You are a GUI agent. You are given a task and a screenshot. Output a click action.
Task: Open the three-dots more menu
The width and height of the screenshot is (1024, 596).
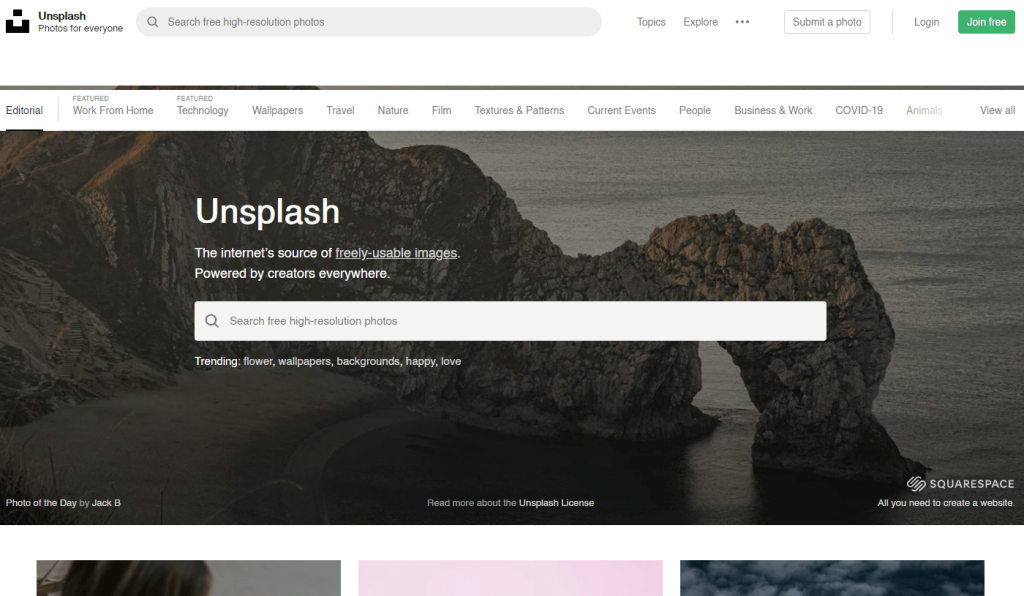pos(742,22)
